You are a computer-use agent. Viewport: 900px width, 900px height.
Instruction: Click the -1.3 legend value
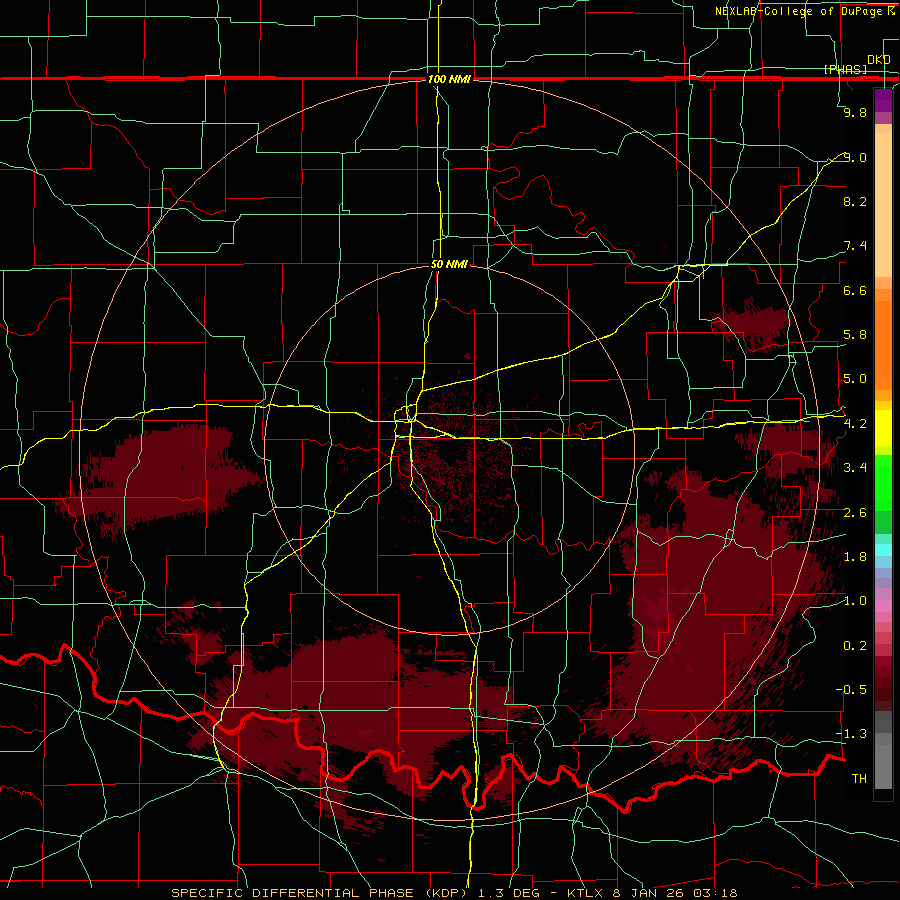pyautogui.click(x=852, y=734)
